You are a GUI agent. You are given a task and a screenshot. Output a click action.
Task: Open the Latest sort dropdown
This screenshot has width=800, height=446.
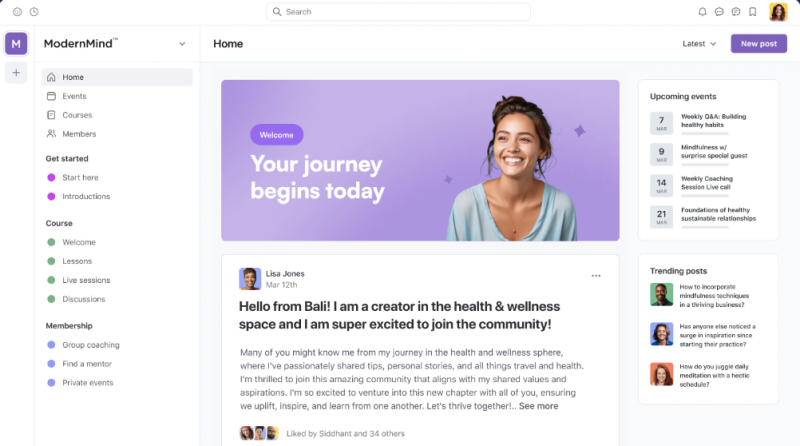[699, 44]
